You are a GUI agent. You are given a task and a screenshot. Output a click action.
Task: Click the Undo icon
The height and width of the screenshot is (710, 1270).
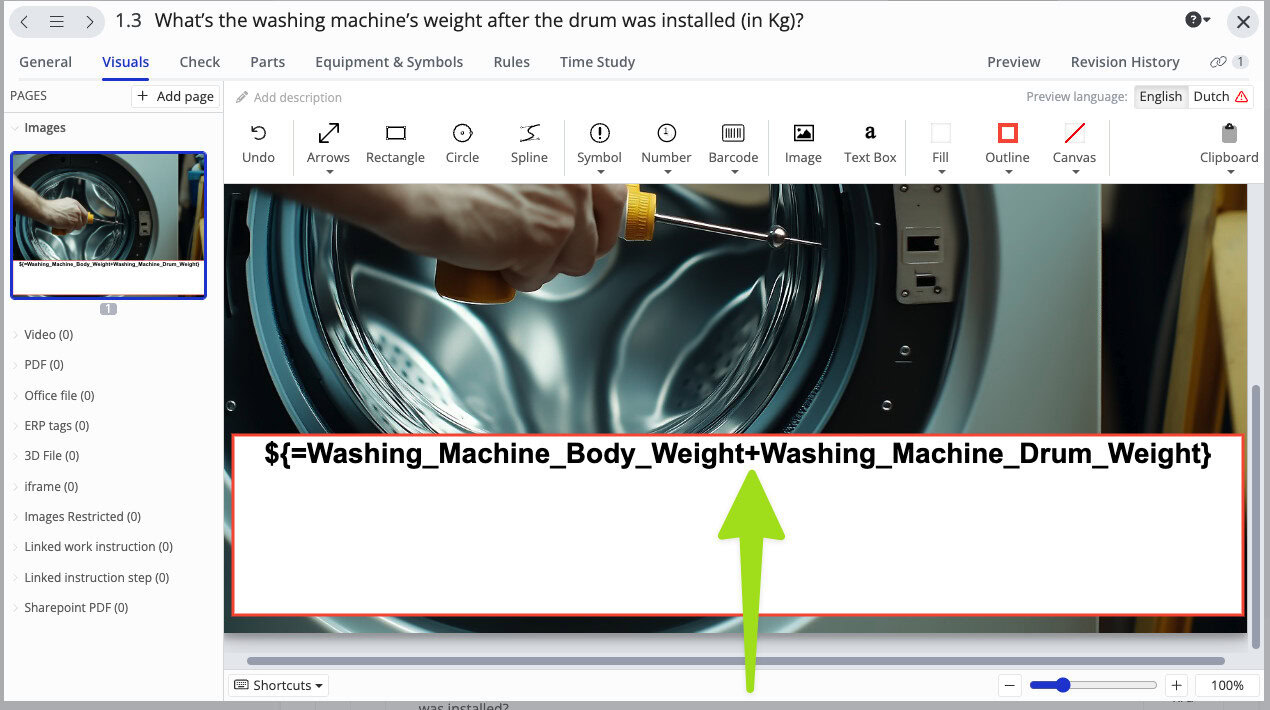[258, 143]
